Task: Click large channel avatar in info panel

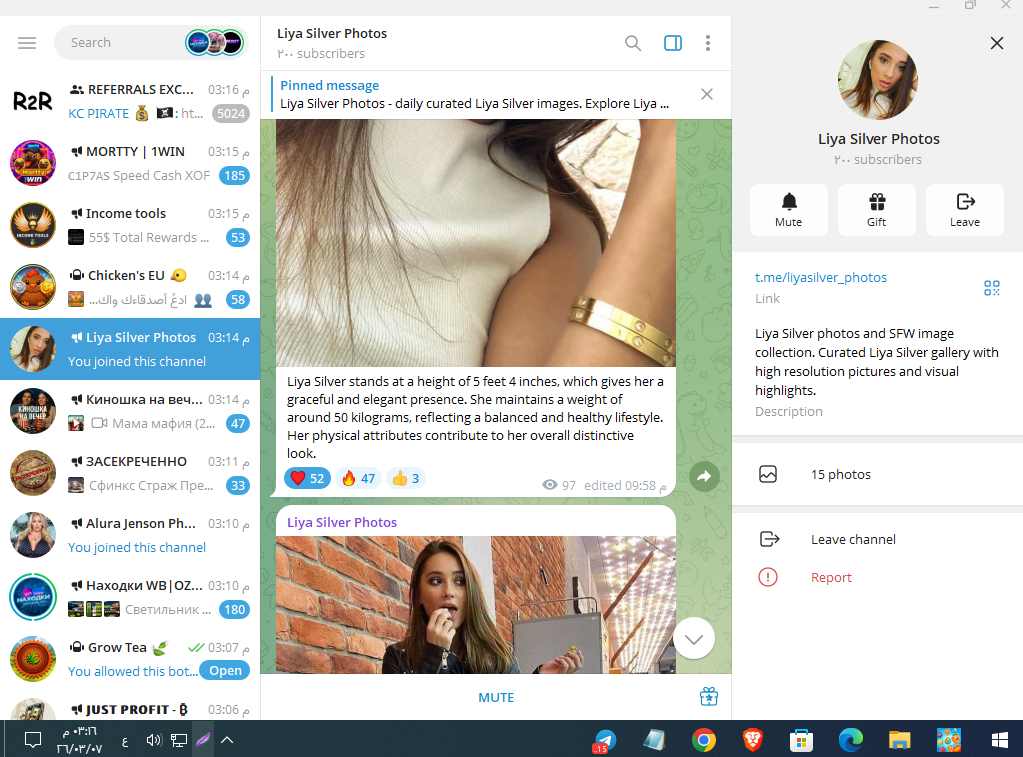Action: pyautogui.click(x=878, y=80)
